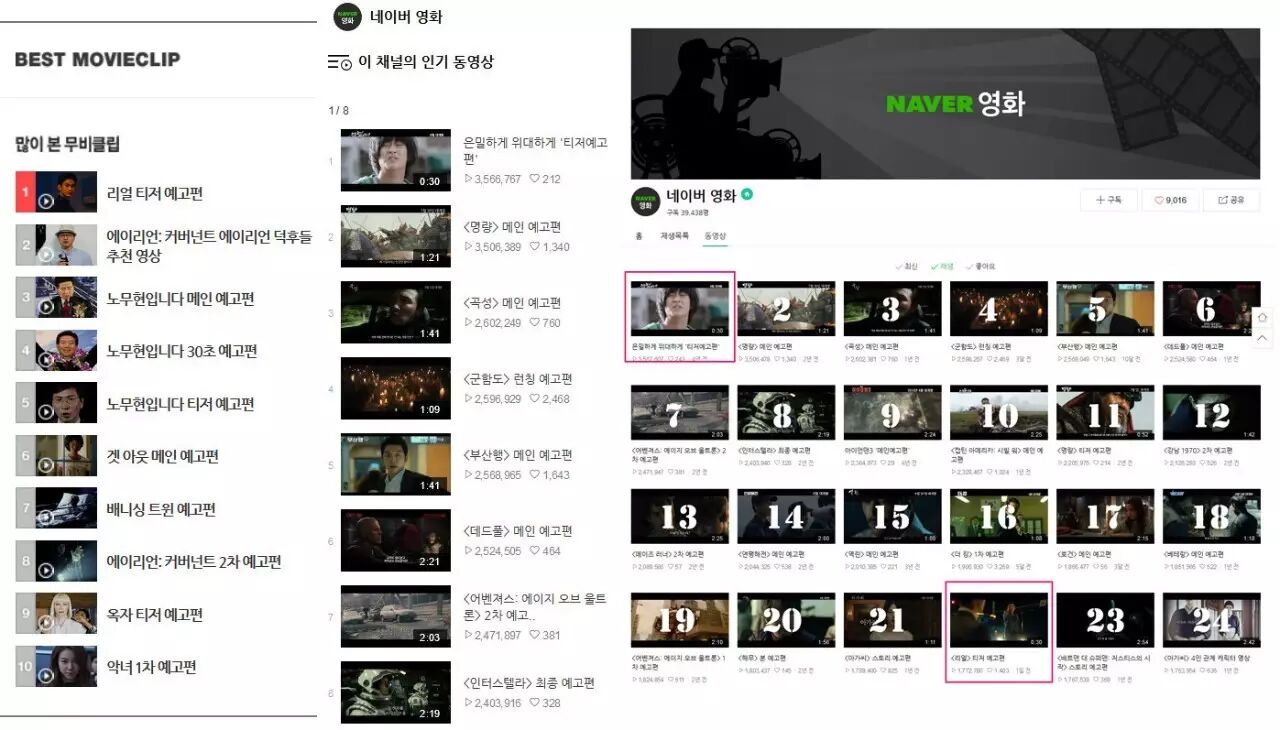Click the 많이 본 무비클립 heading
This screenshot has width=1280, height=730.
coord(67,144)
